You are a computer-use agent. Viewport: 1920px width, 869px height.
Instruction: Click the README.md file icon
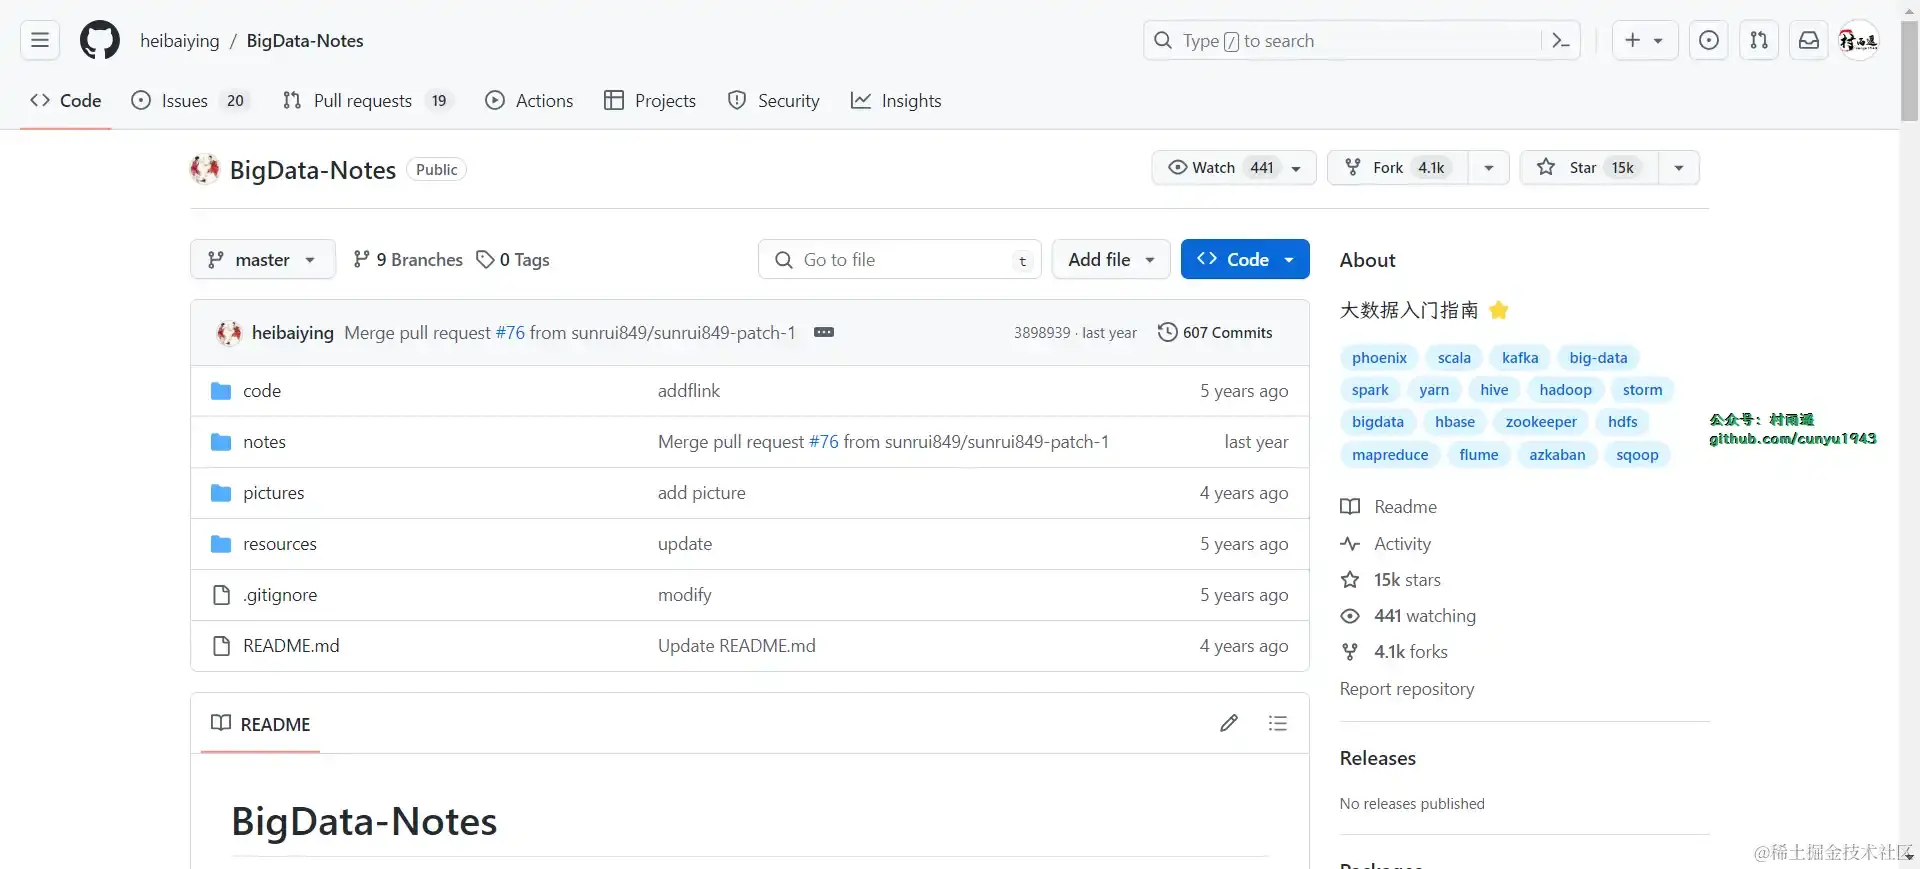(x=221, y=646)
